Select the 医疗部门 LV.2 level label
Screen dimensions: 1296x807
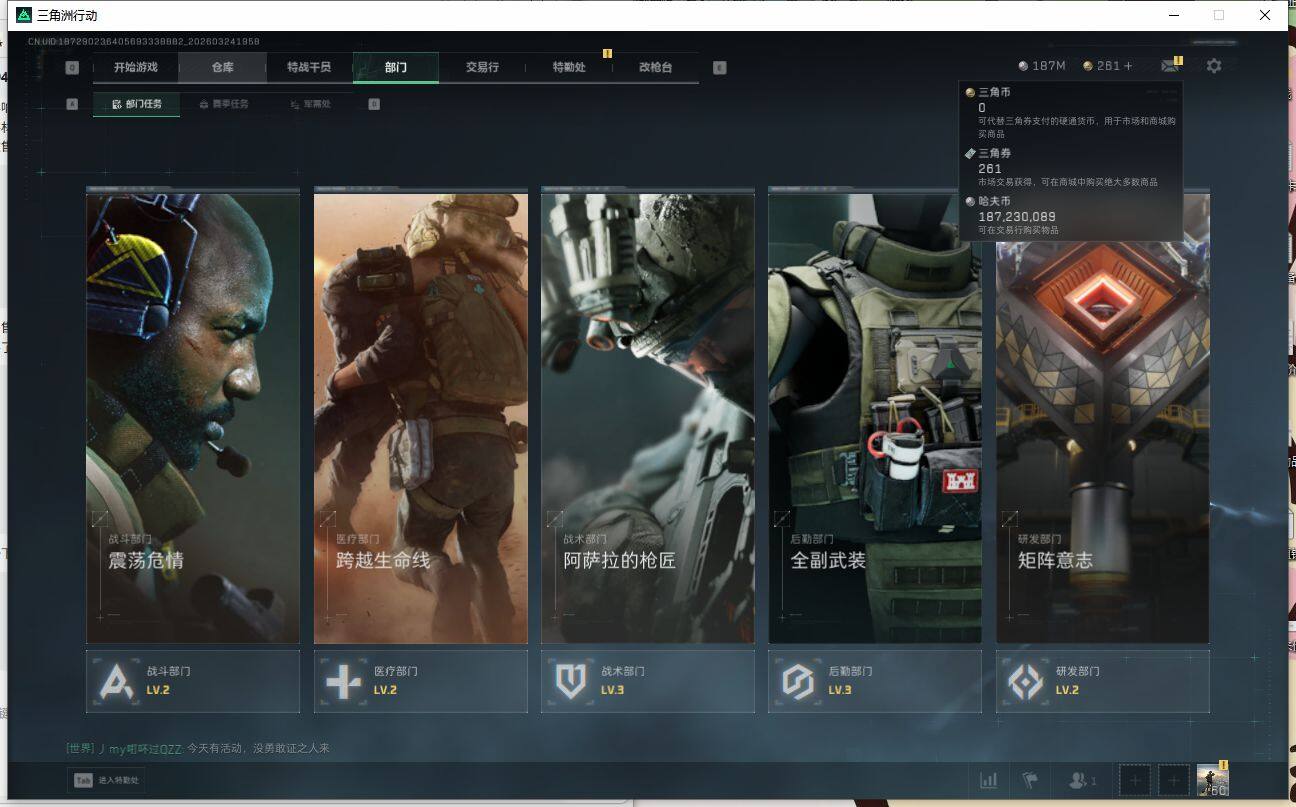coord(385,690)
